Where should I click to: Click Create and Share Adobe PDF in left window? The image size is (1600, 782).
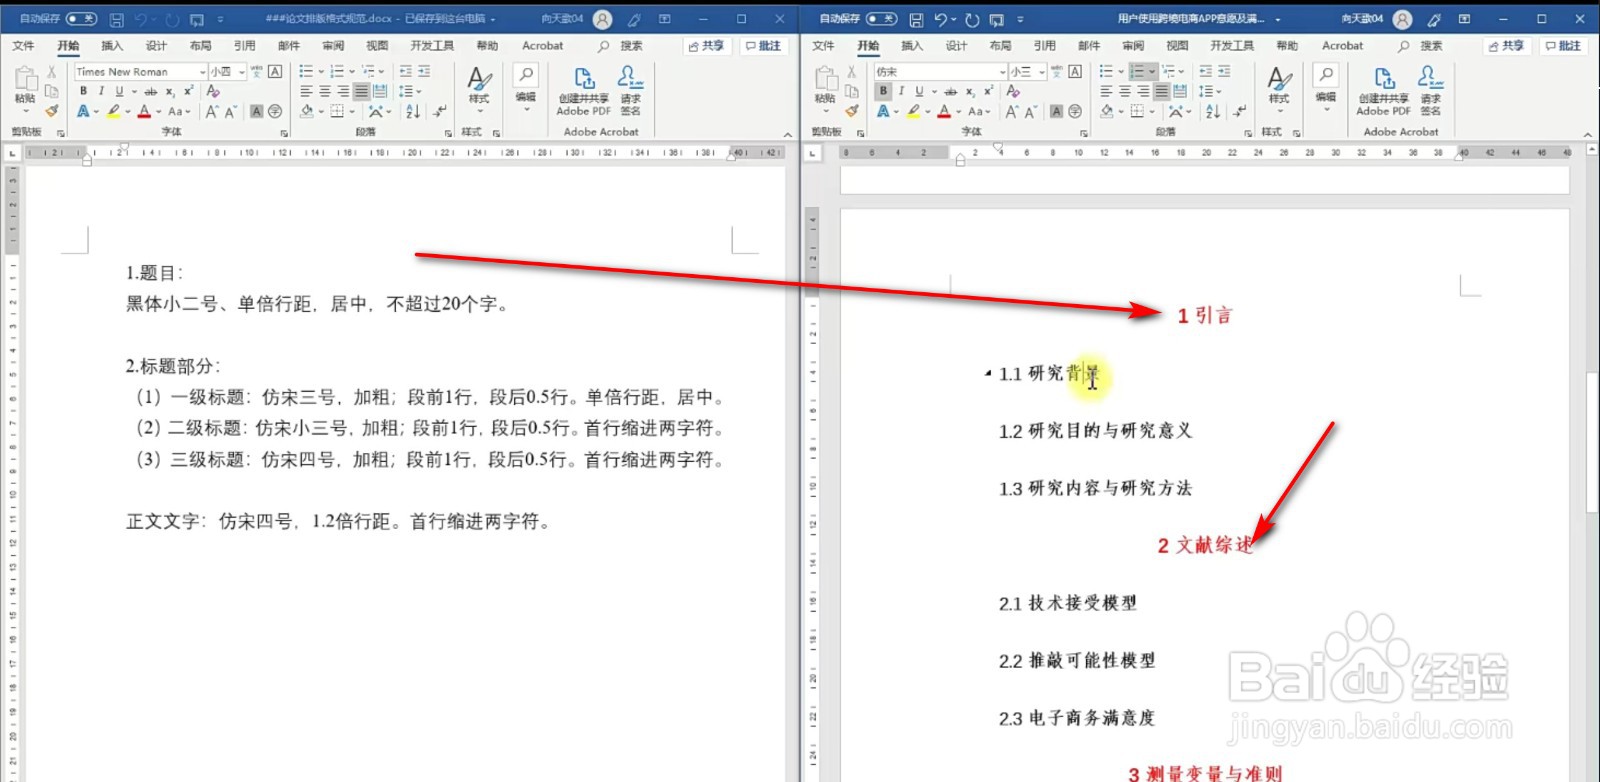[x=583, y=91]
